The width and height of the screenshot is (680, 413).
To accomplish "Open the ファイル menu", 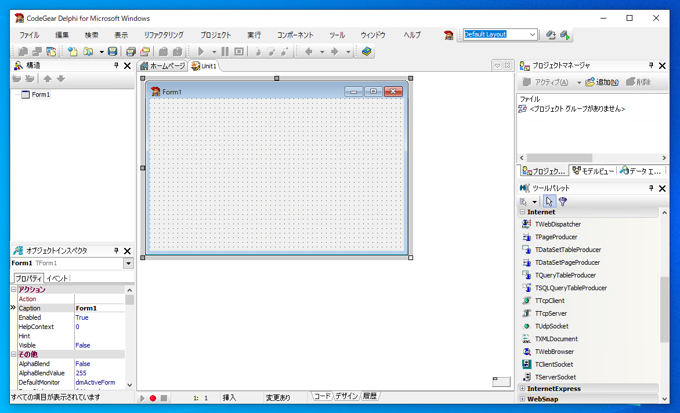I will click(x=29, y=35).
